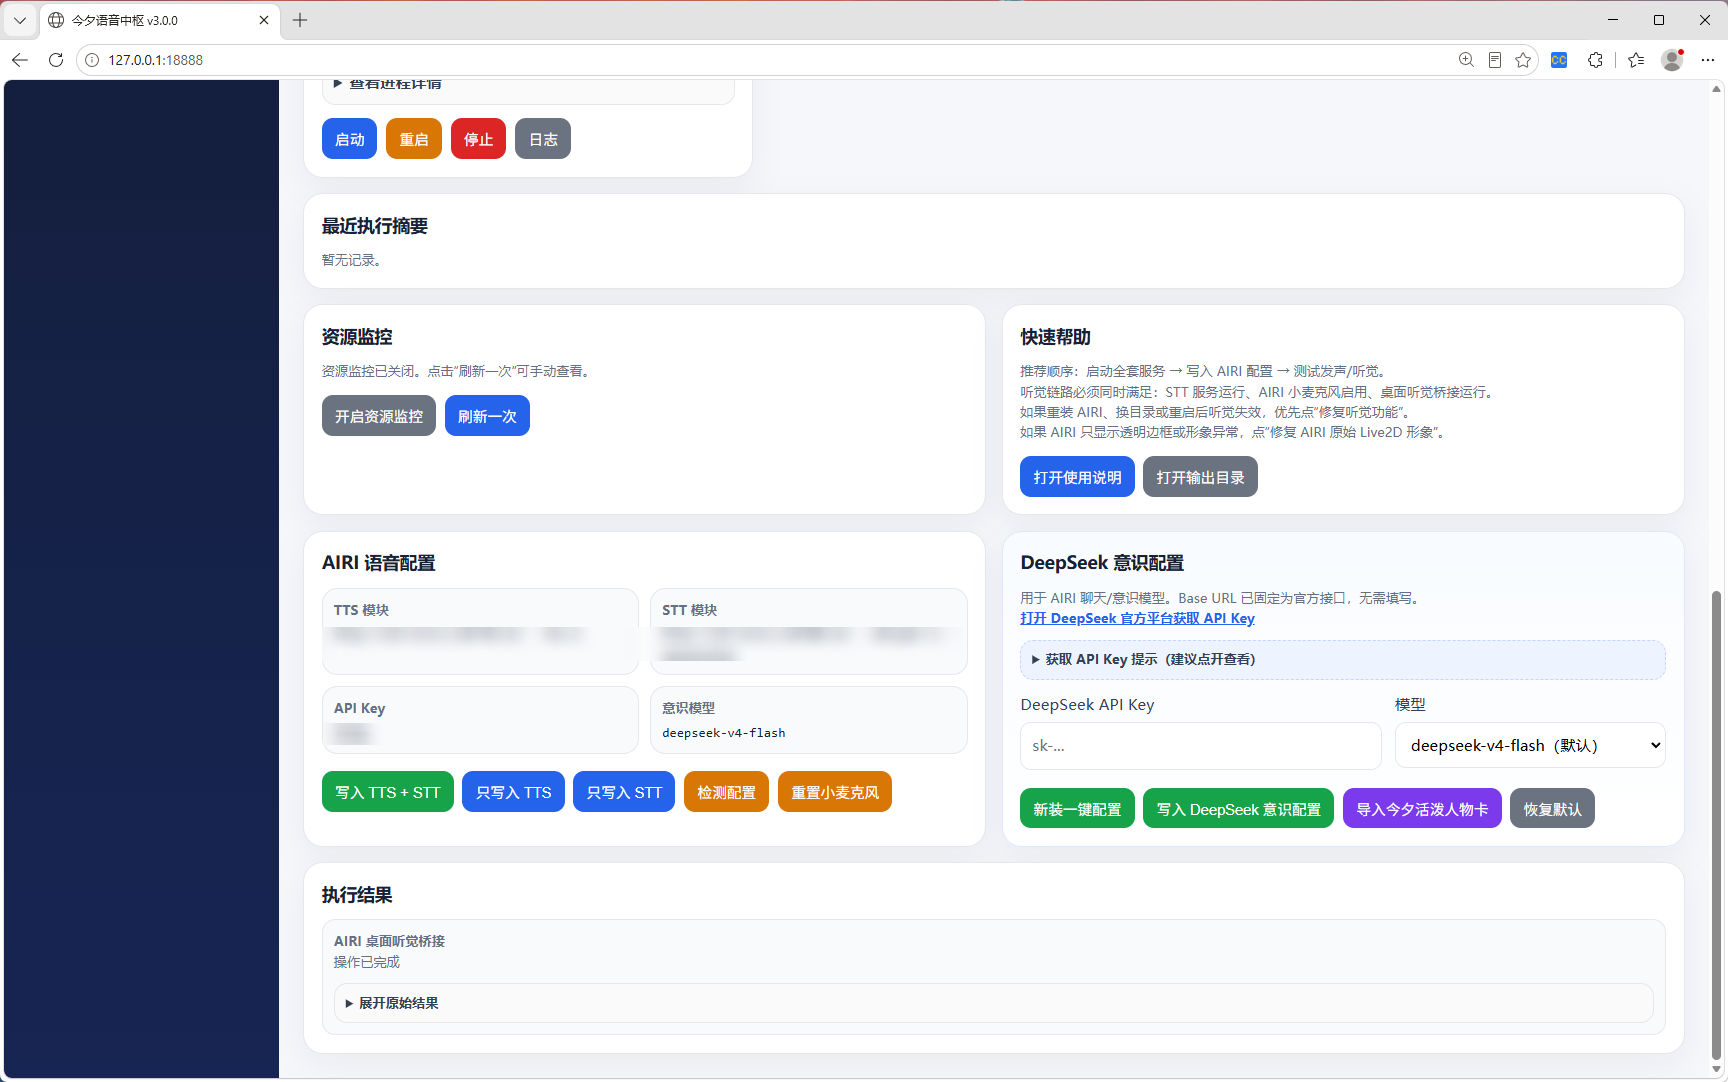Run the 检测配置 check
1728x1082 pixels.
(x=726, y=792)
